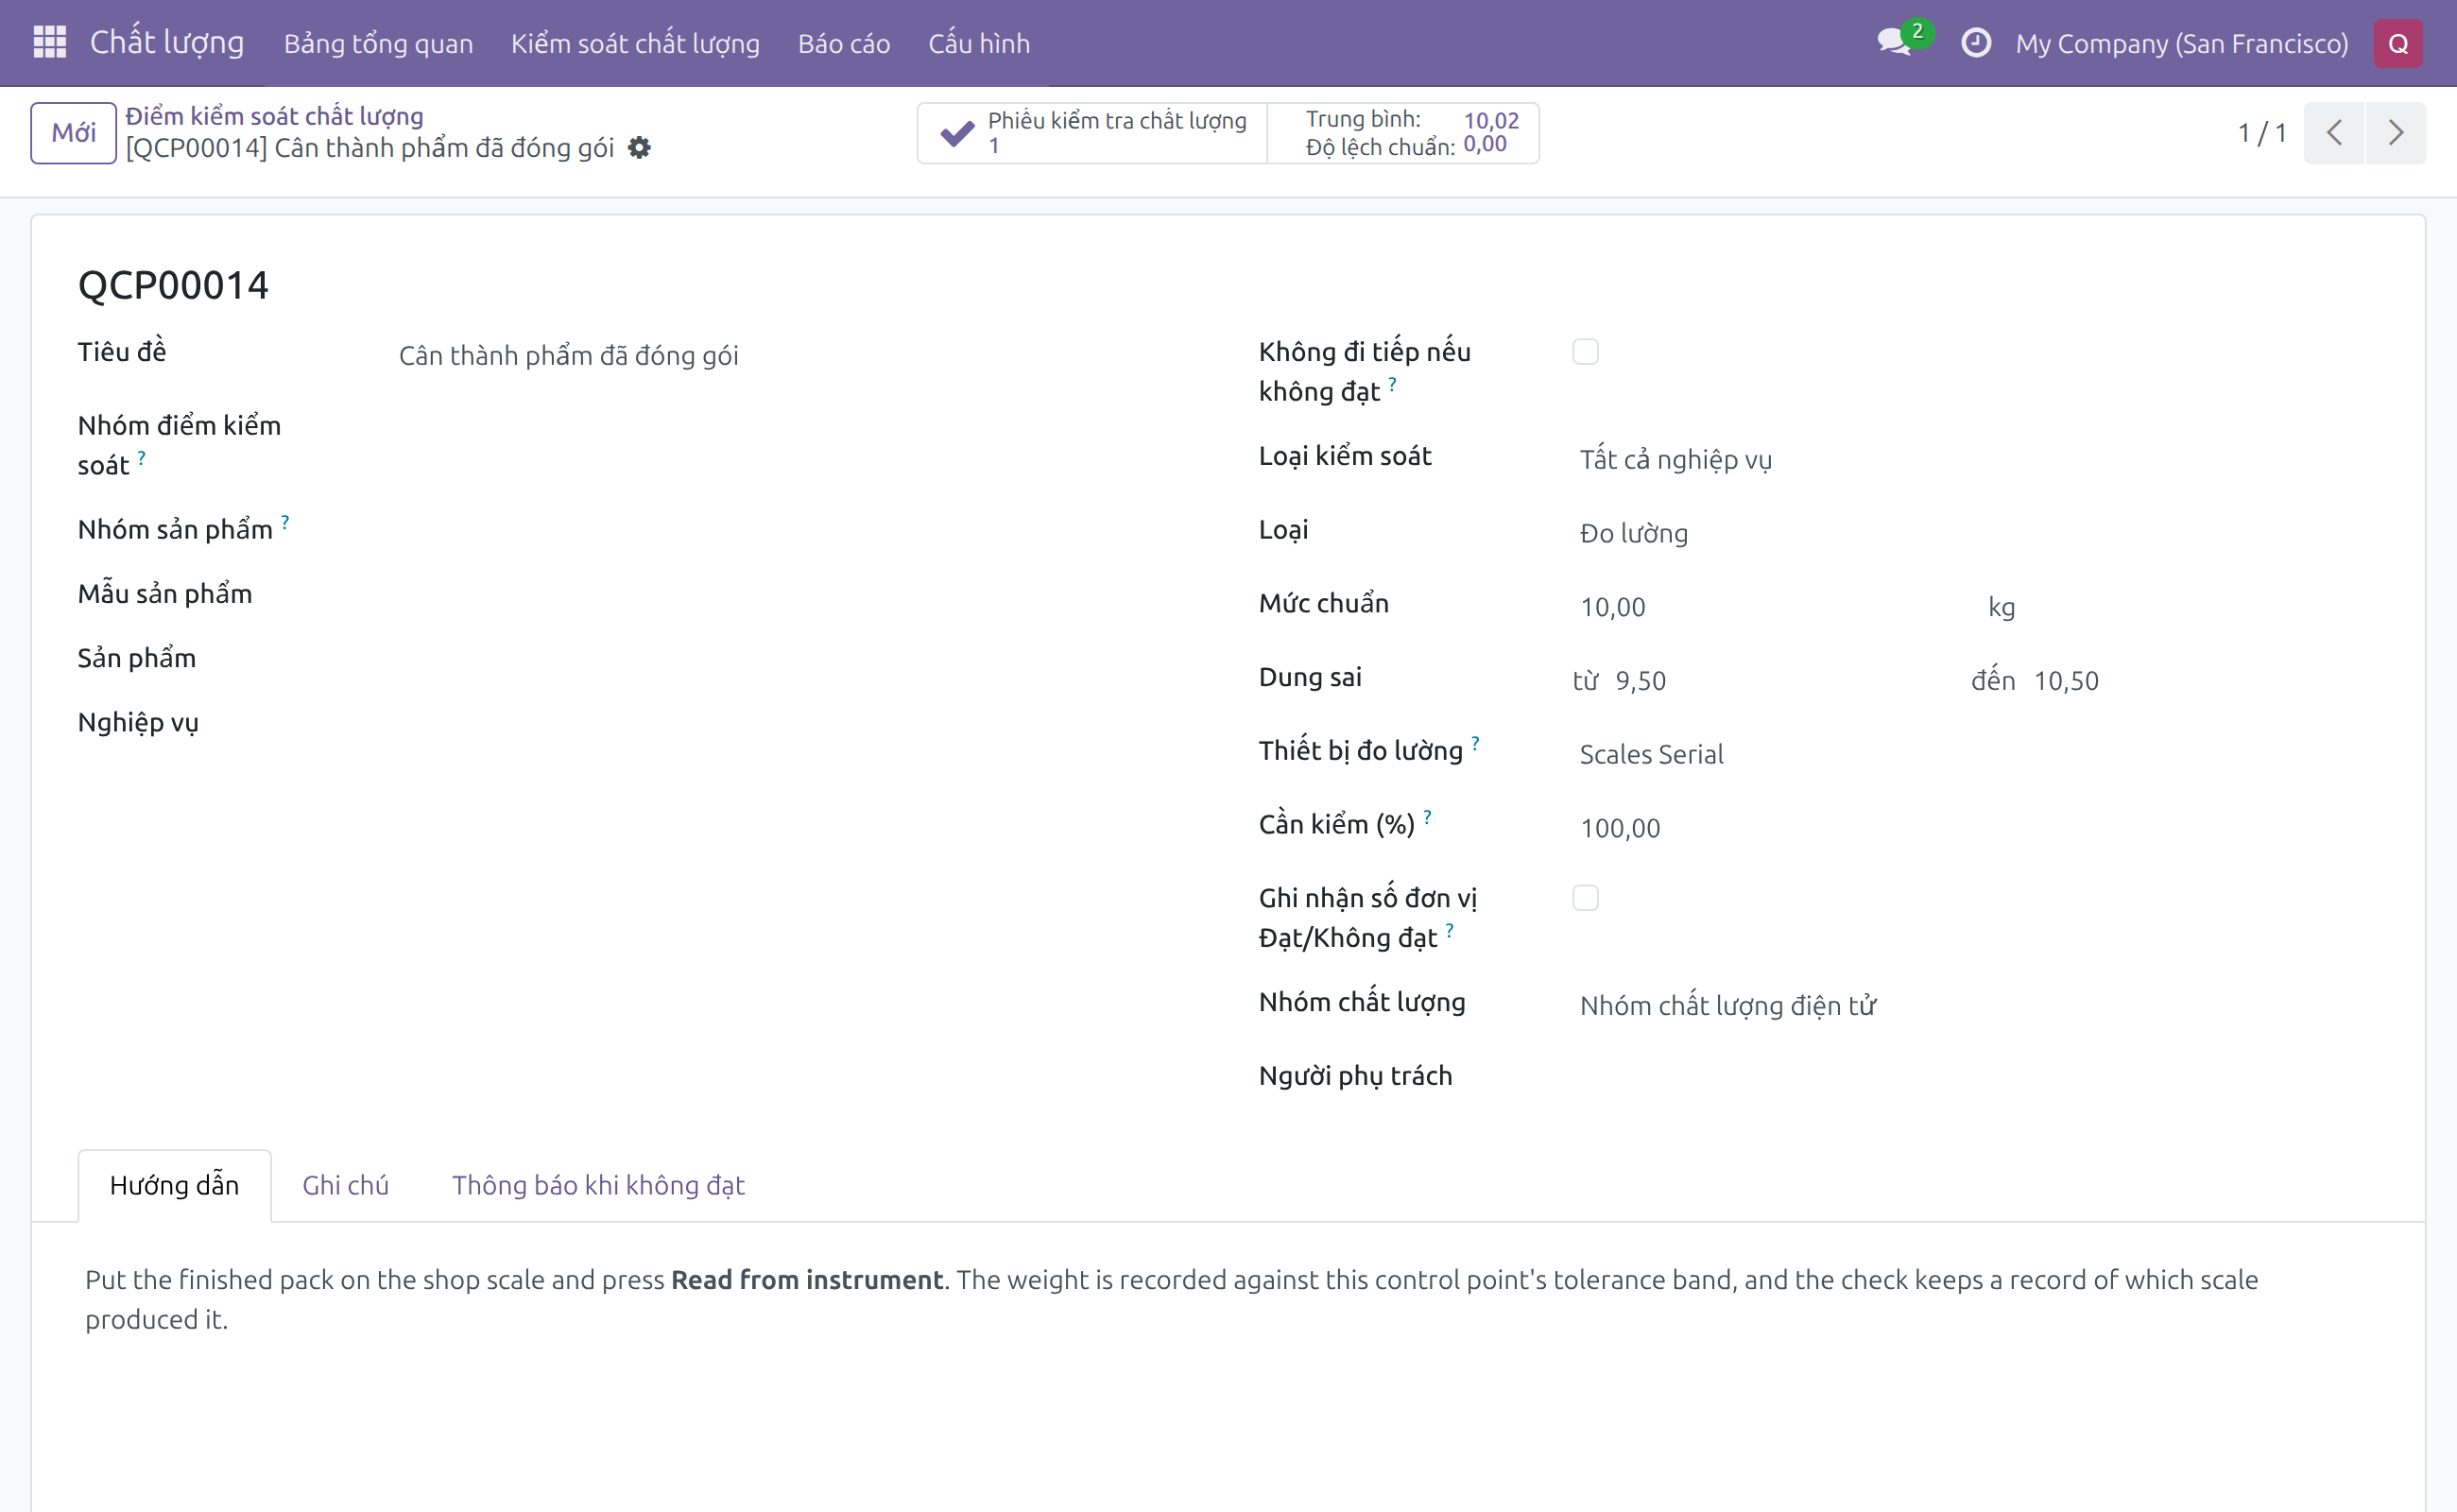Open the Người phụ trách field

(1976, 1078)
